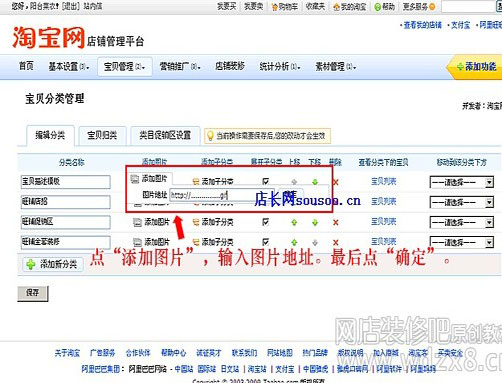The width and height of the screenshot is (502, 383).
Task: Click 添加图片 in the 旺铺促销区 row
Action: click(x=151, y=222)
